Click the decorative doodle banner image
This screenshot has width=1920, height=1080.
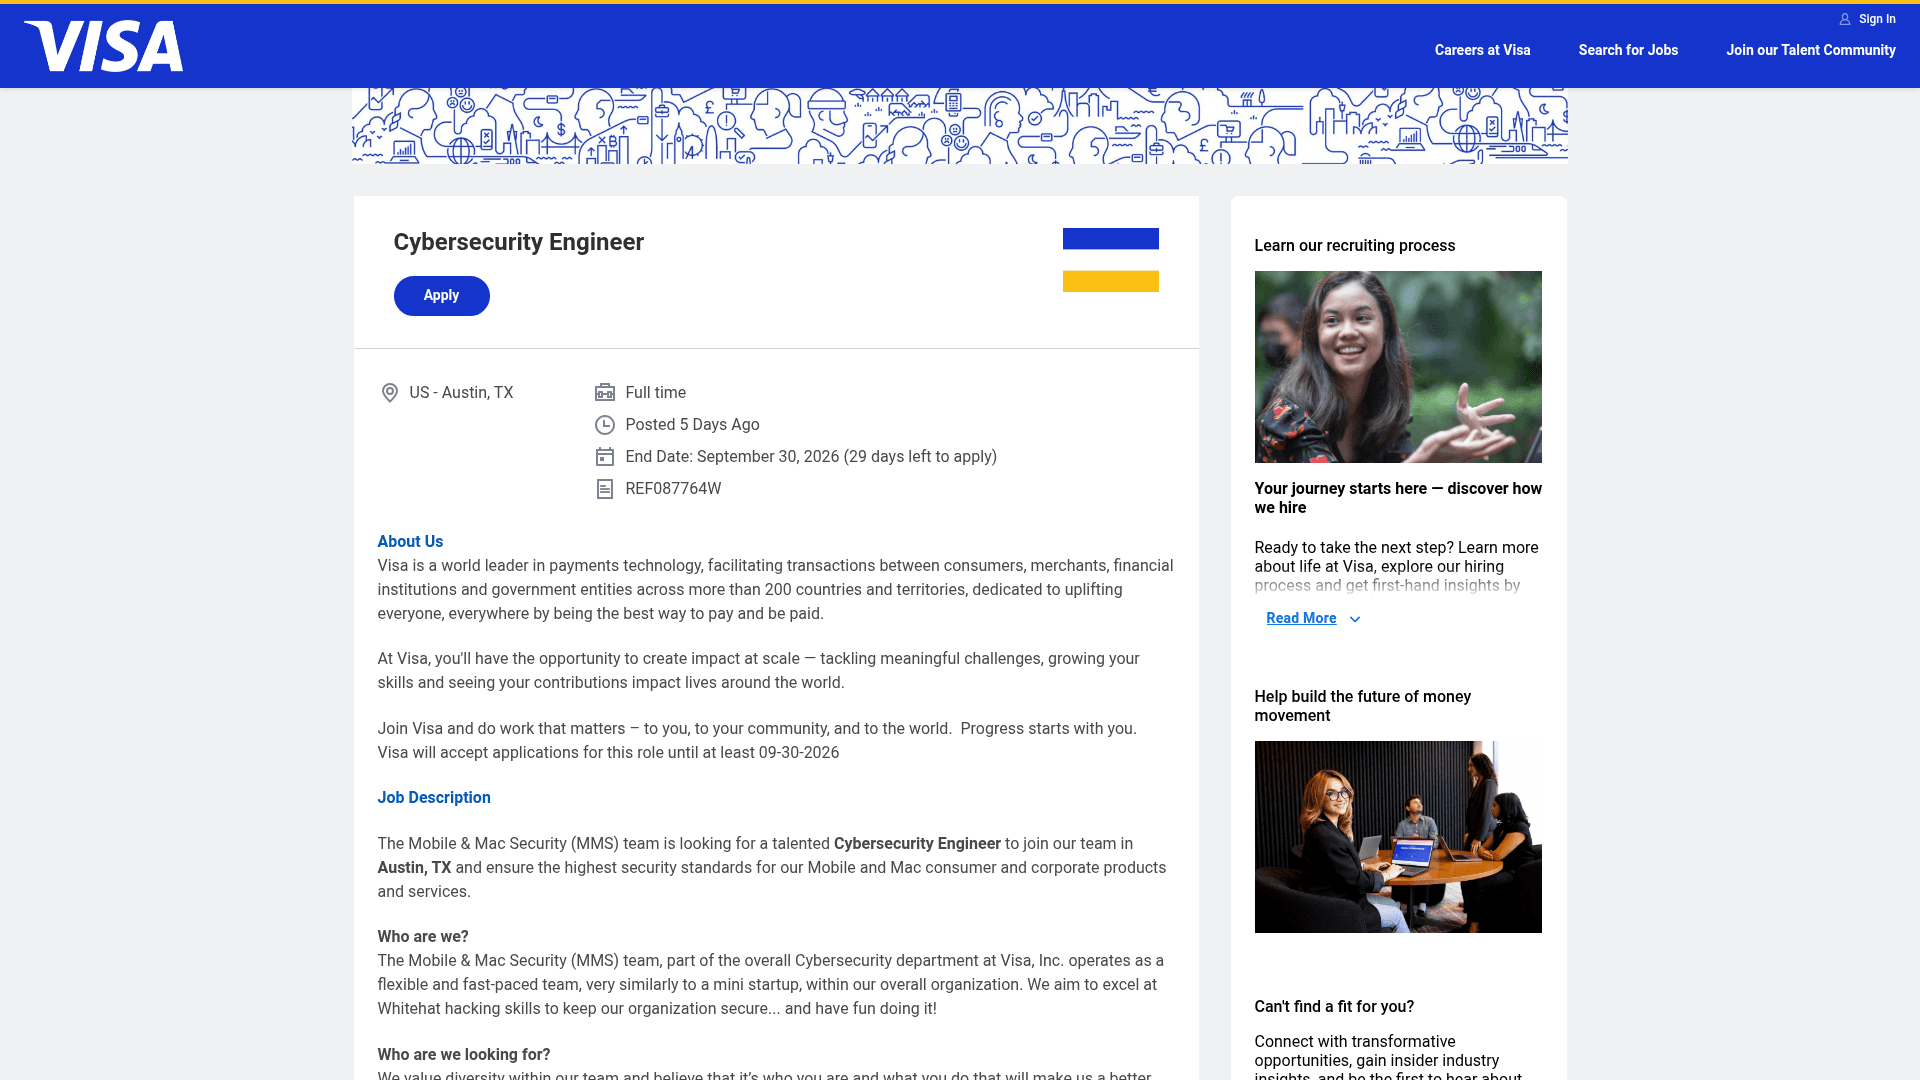pos(960,126)
